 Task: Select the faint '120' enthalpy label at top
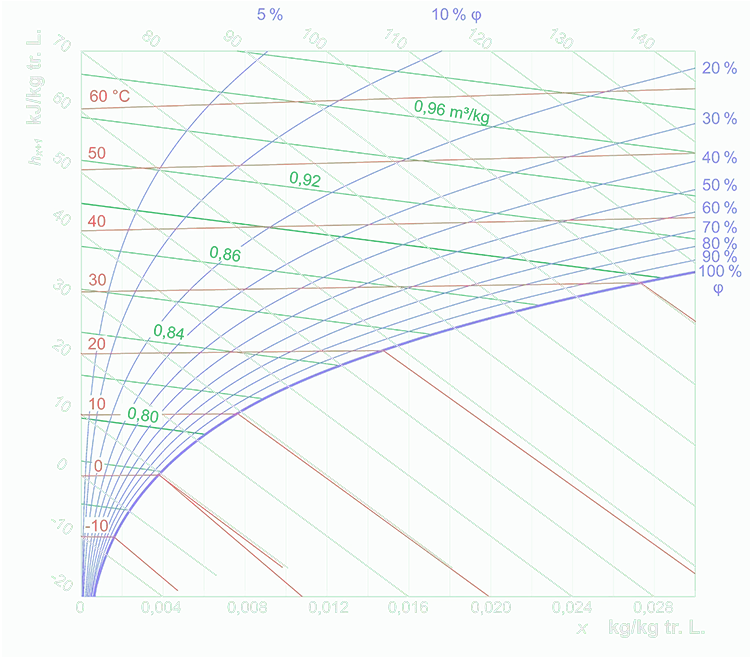pos(480,38)
